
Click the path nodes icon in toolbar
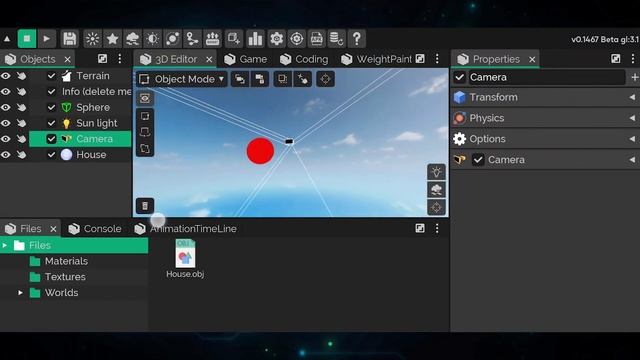[x=192, y=39]
